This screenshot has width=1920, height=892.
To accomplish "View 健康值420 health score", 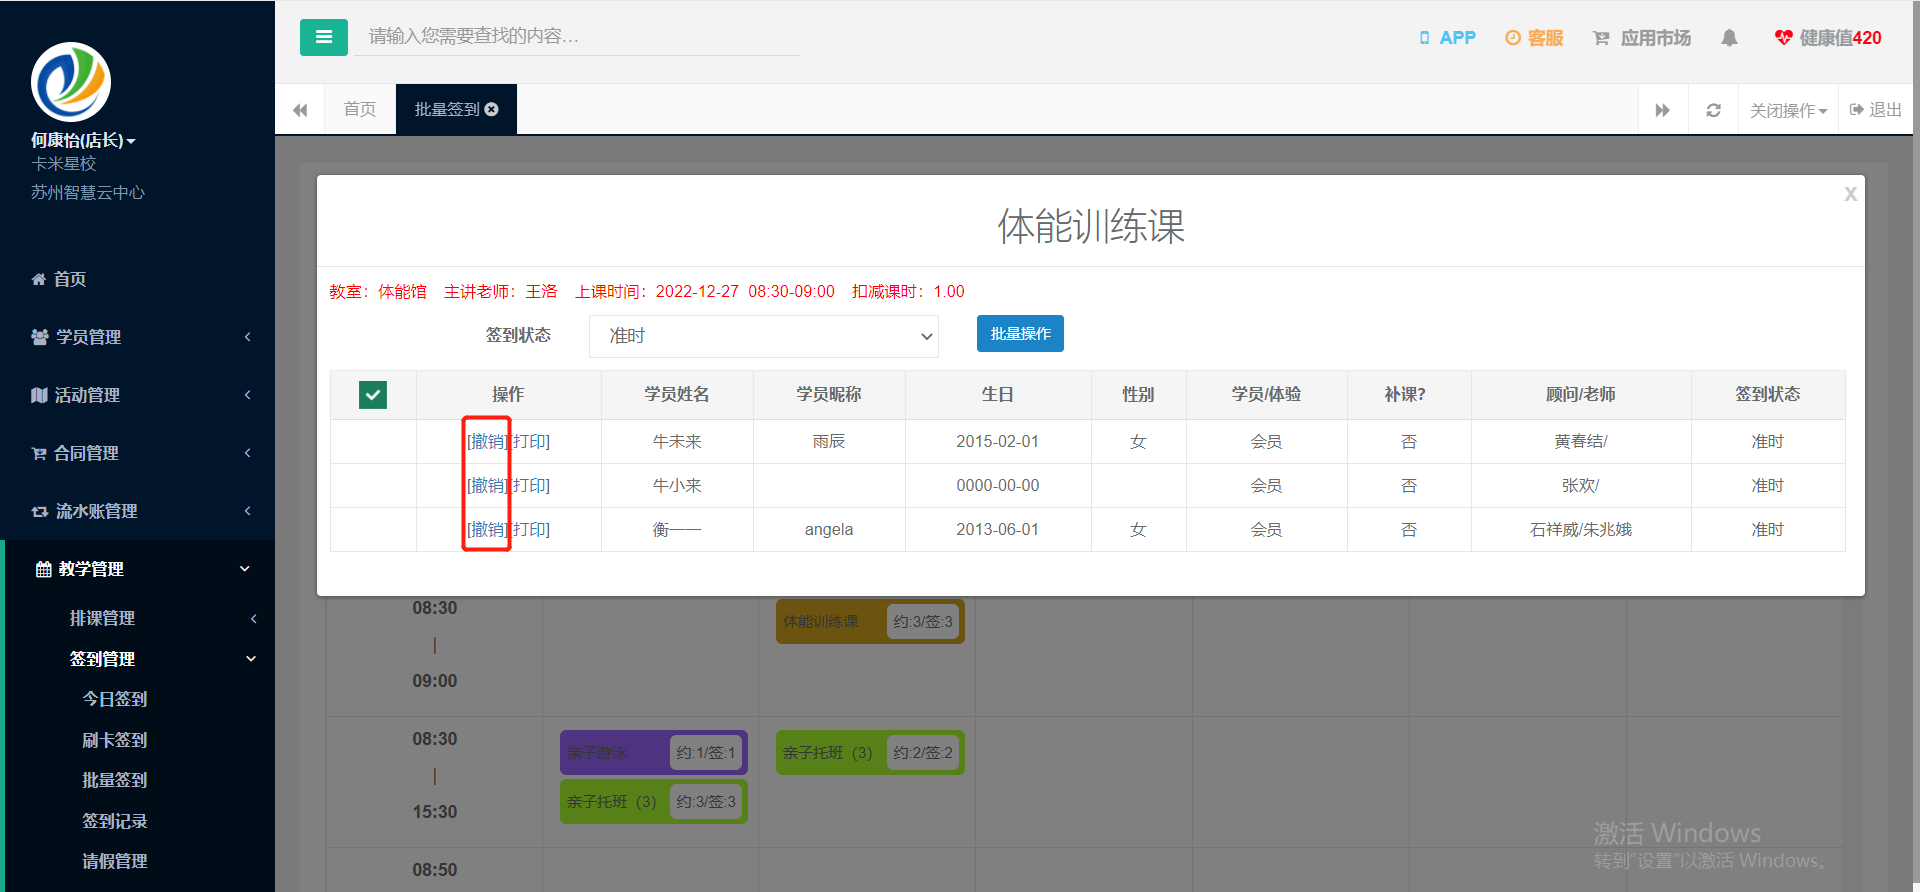I will click(x=1828, y=38).
